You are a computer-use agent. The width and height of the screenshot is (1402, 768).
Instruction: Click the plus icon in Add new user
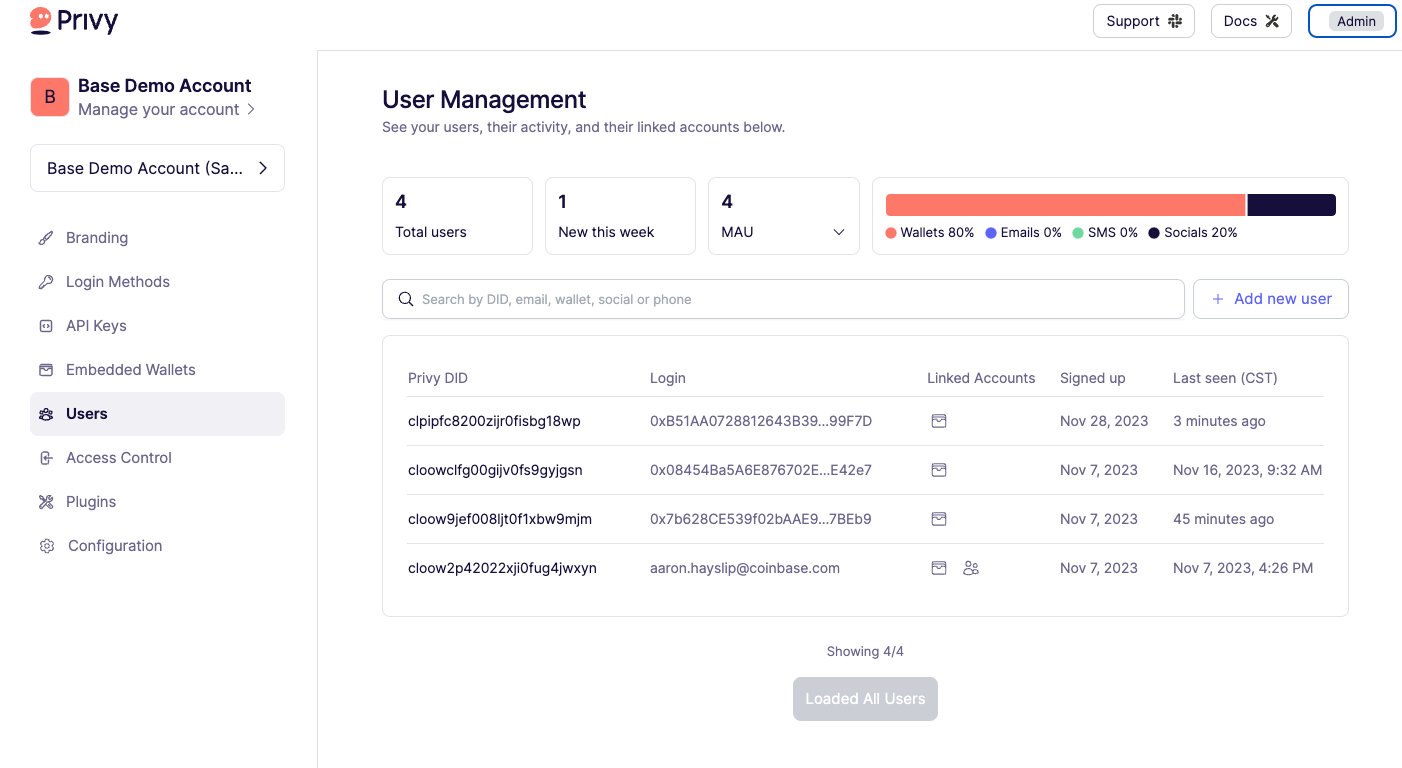pos(1218,299)
